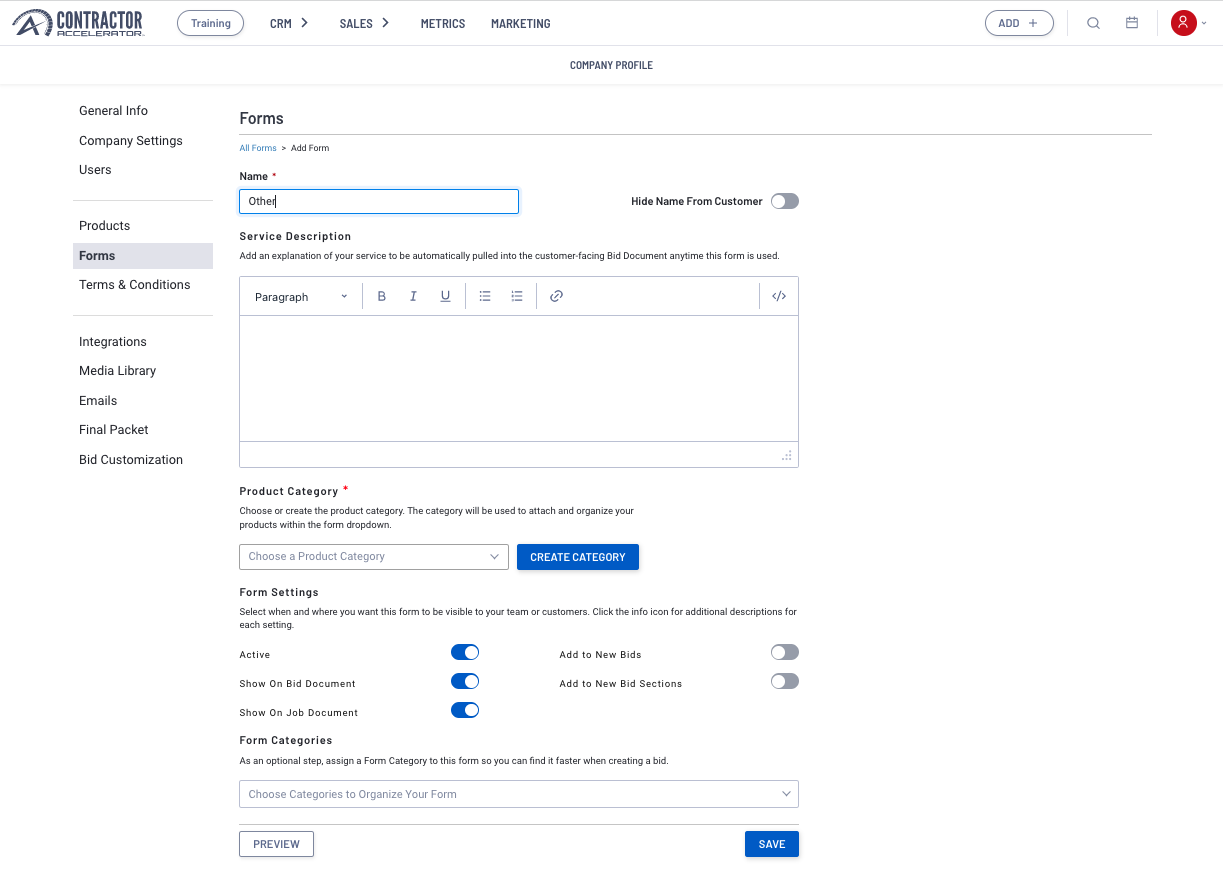This screenshot has height=875, width=1223.
Task: Focus the Name input field
Action: click(379, 201)
